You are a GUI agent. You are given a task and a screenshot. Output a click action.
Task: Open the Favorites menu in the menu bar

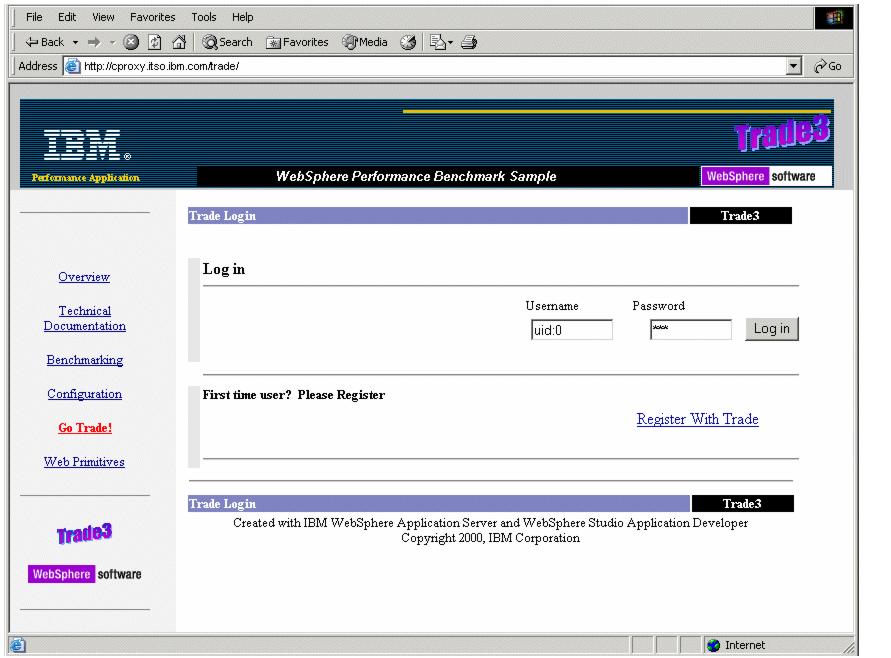152,17
